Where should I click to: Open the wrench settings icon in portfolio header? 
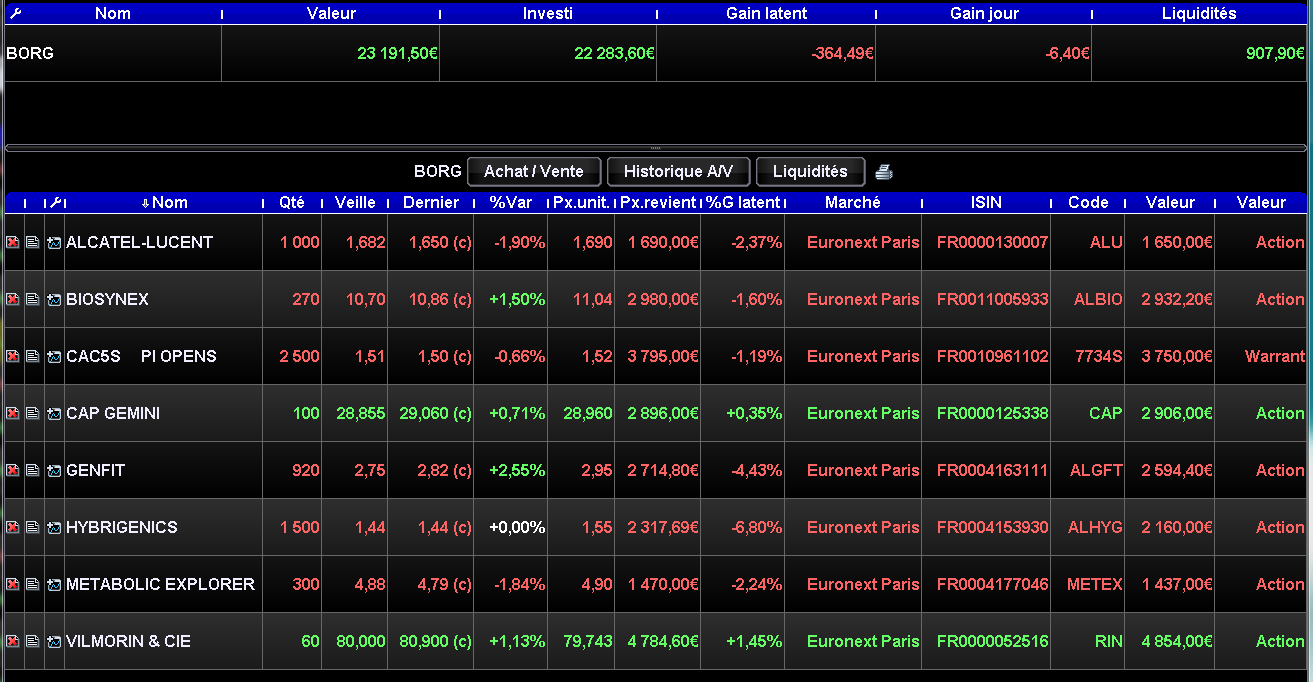[13, 13]
